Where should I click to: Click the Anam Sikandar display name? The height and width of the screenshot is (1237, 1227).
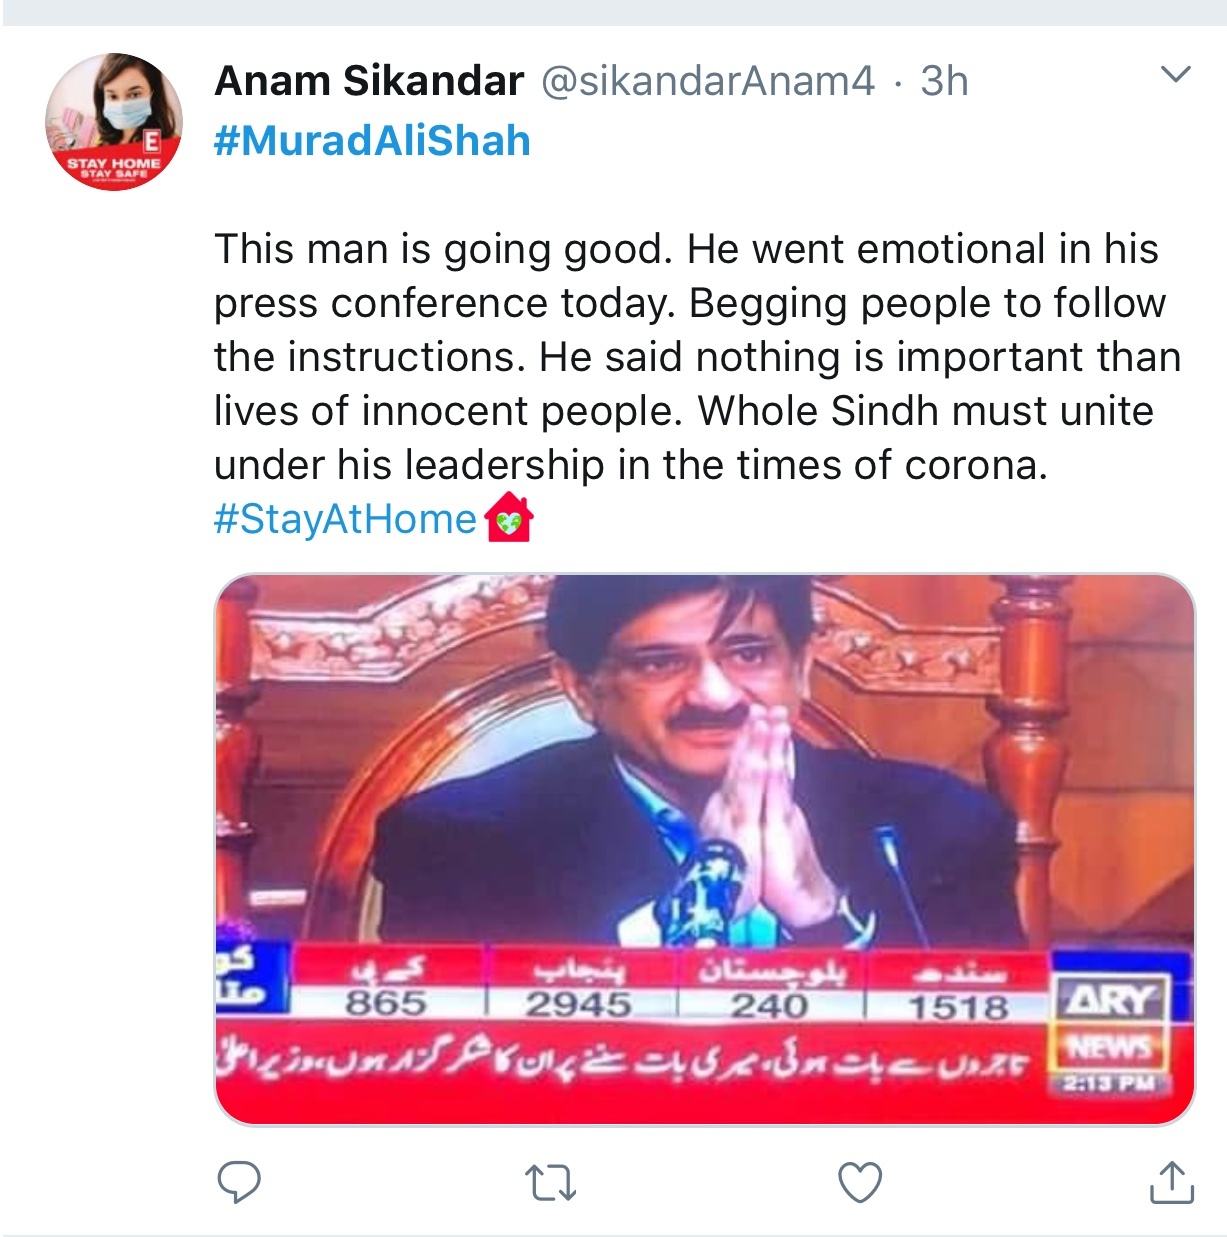tap(369, 81)
